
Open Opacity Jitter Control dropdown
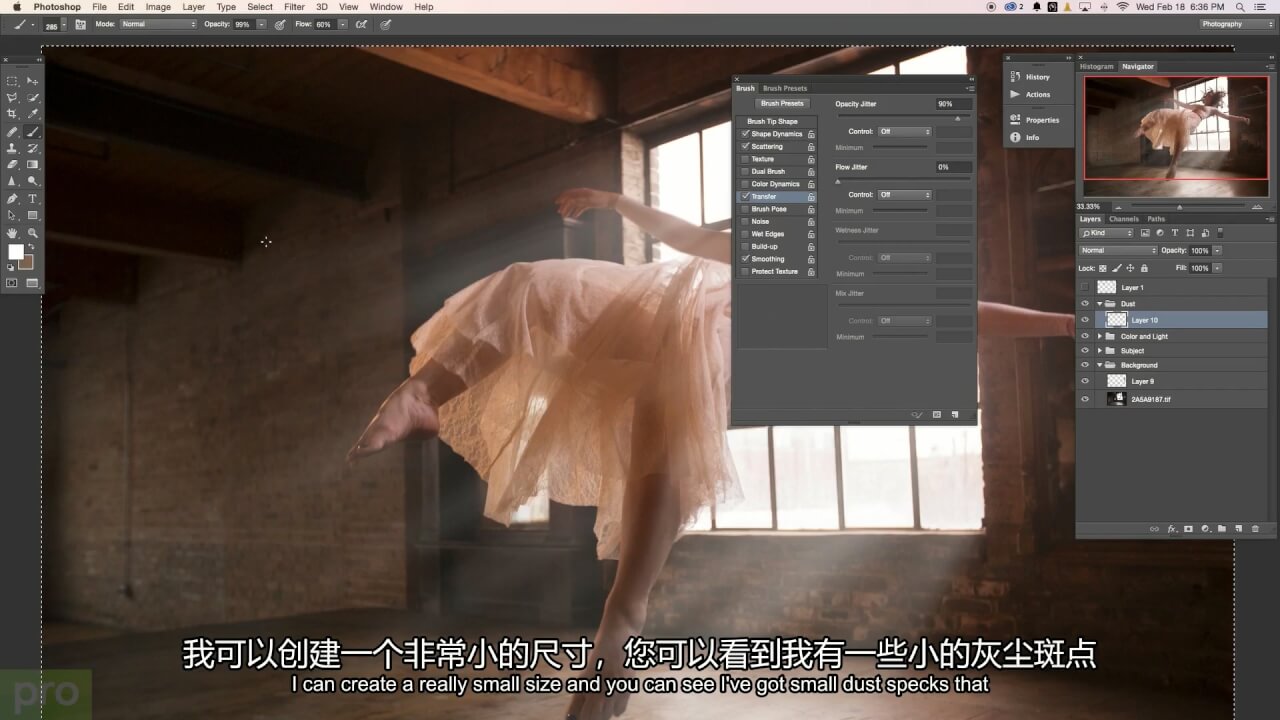tap(905, 131)
